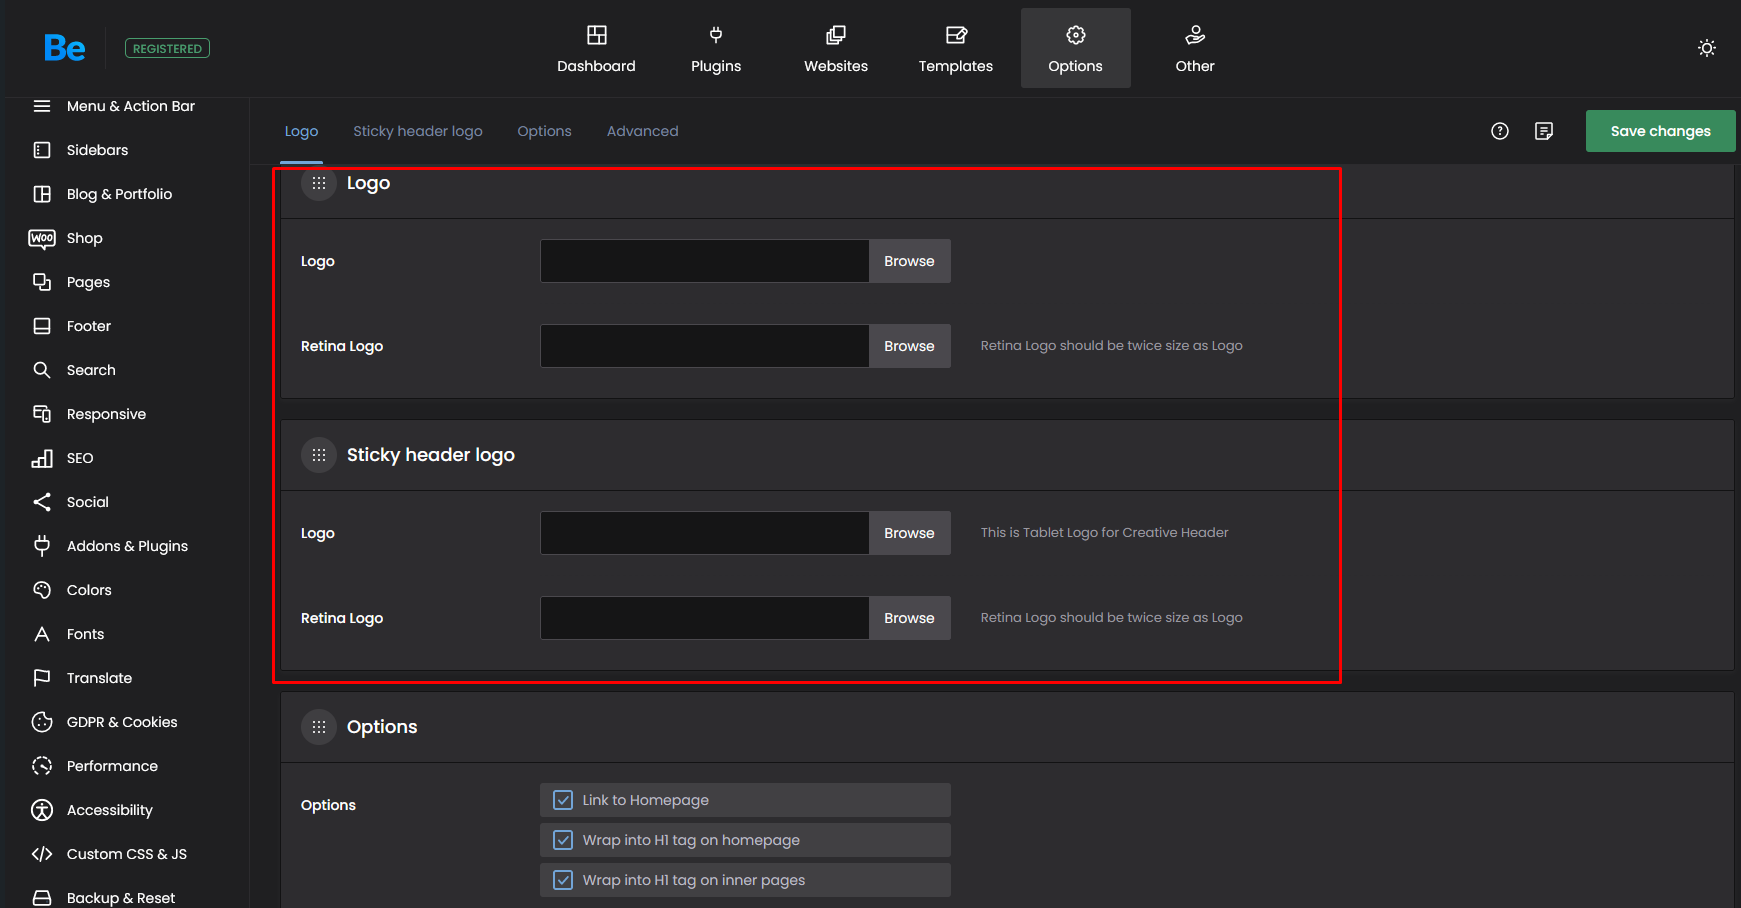The height and width of the screenshot is (908, 1741).
Task: Collapse the Sticky header logo section handle
Action: pyautogui.click(x=319, y=455)
